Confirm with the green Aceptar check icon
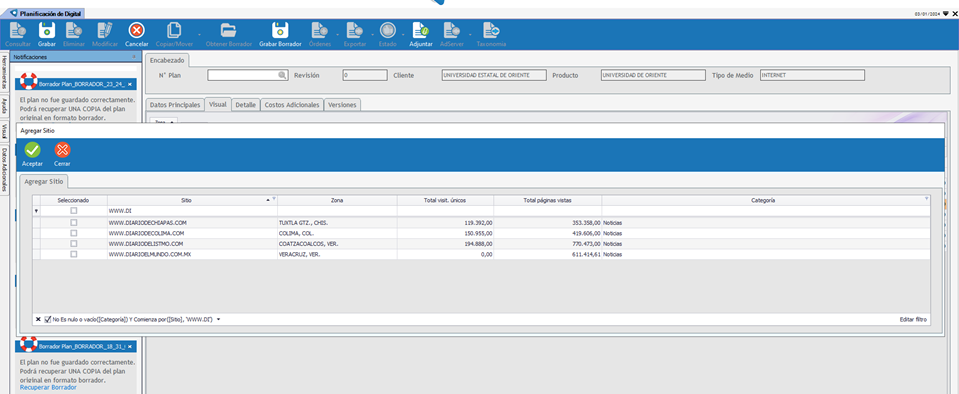Image resolution: width=959 pixels, height=394 pixels. click(32, 150)
